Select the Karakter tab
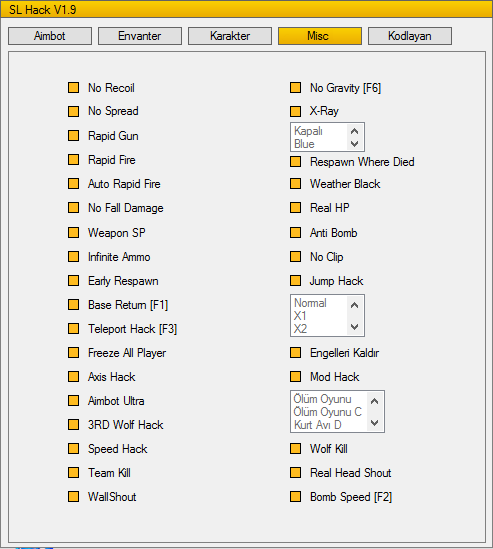Image resolution: width=493 pixels, height=549 pixels. (x=230, y=36)
